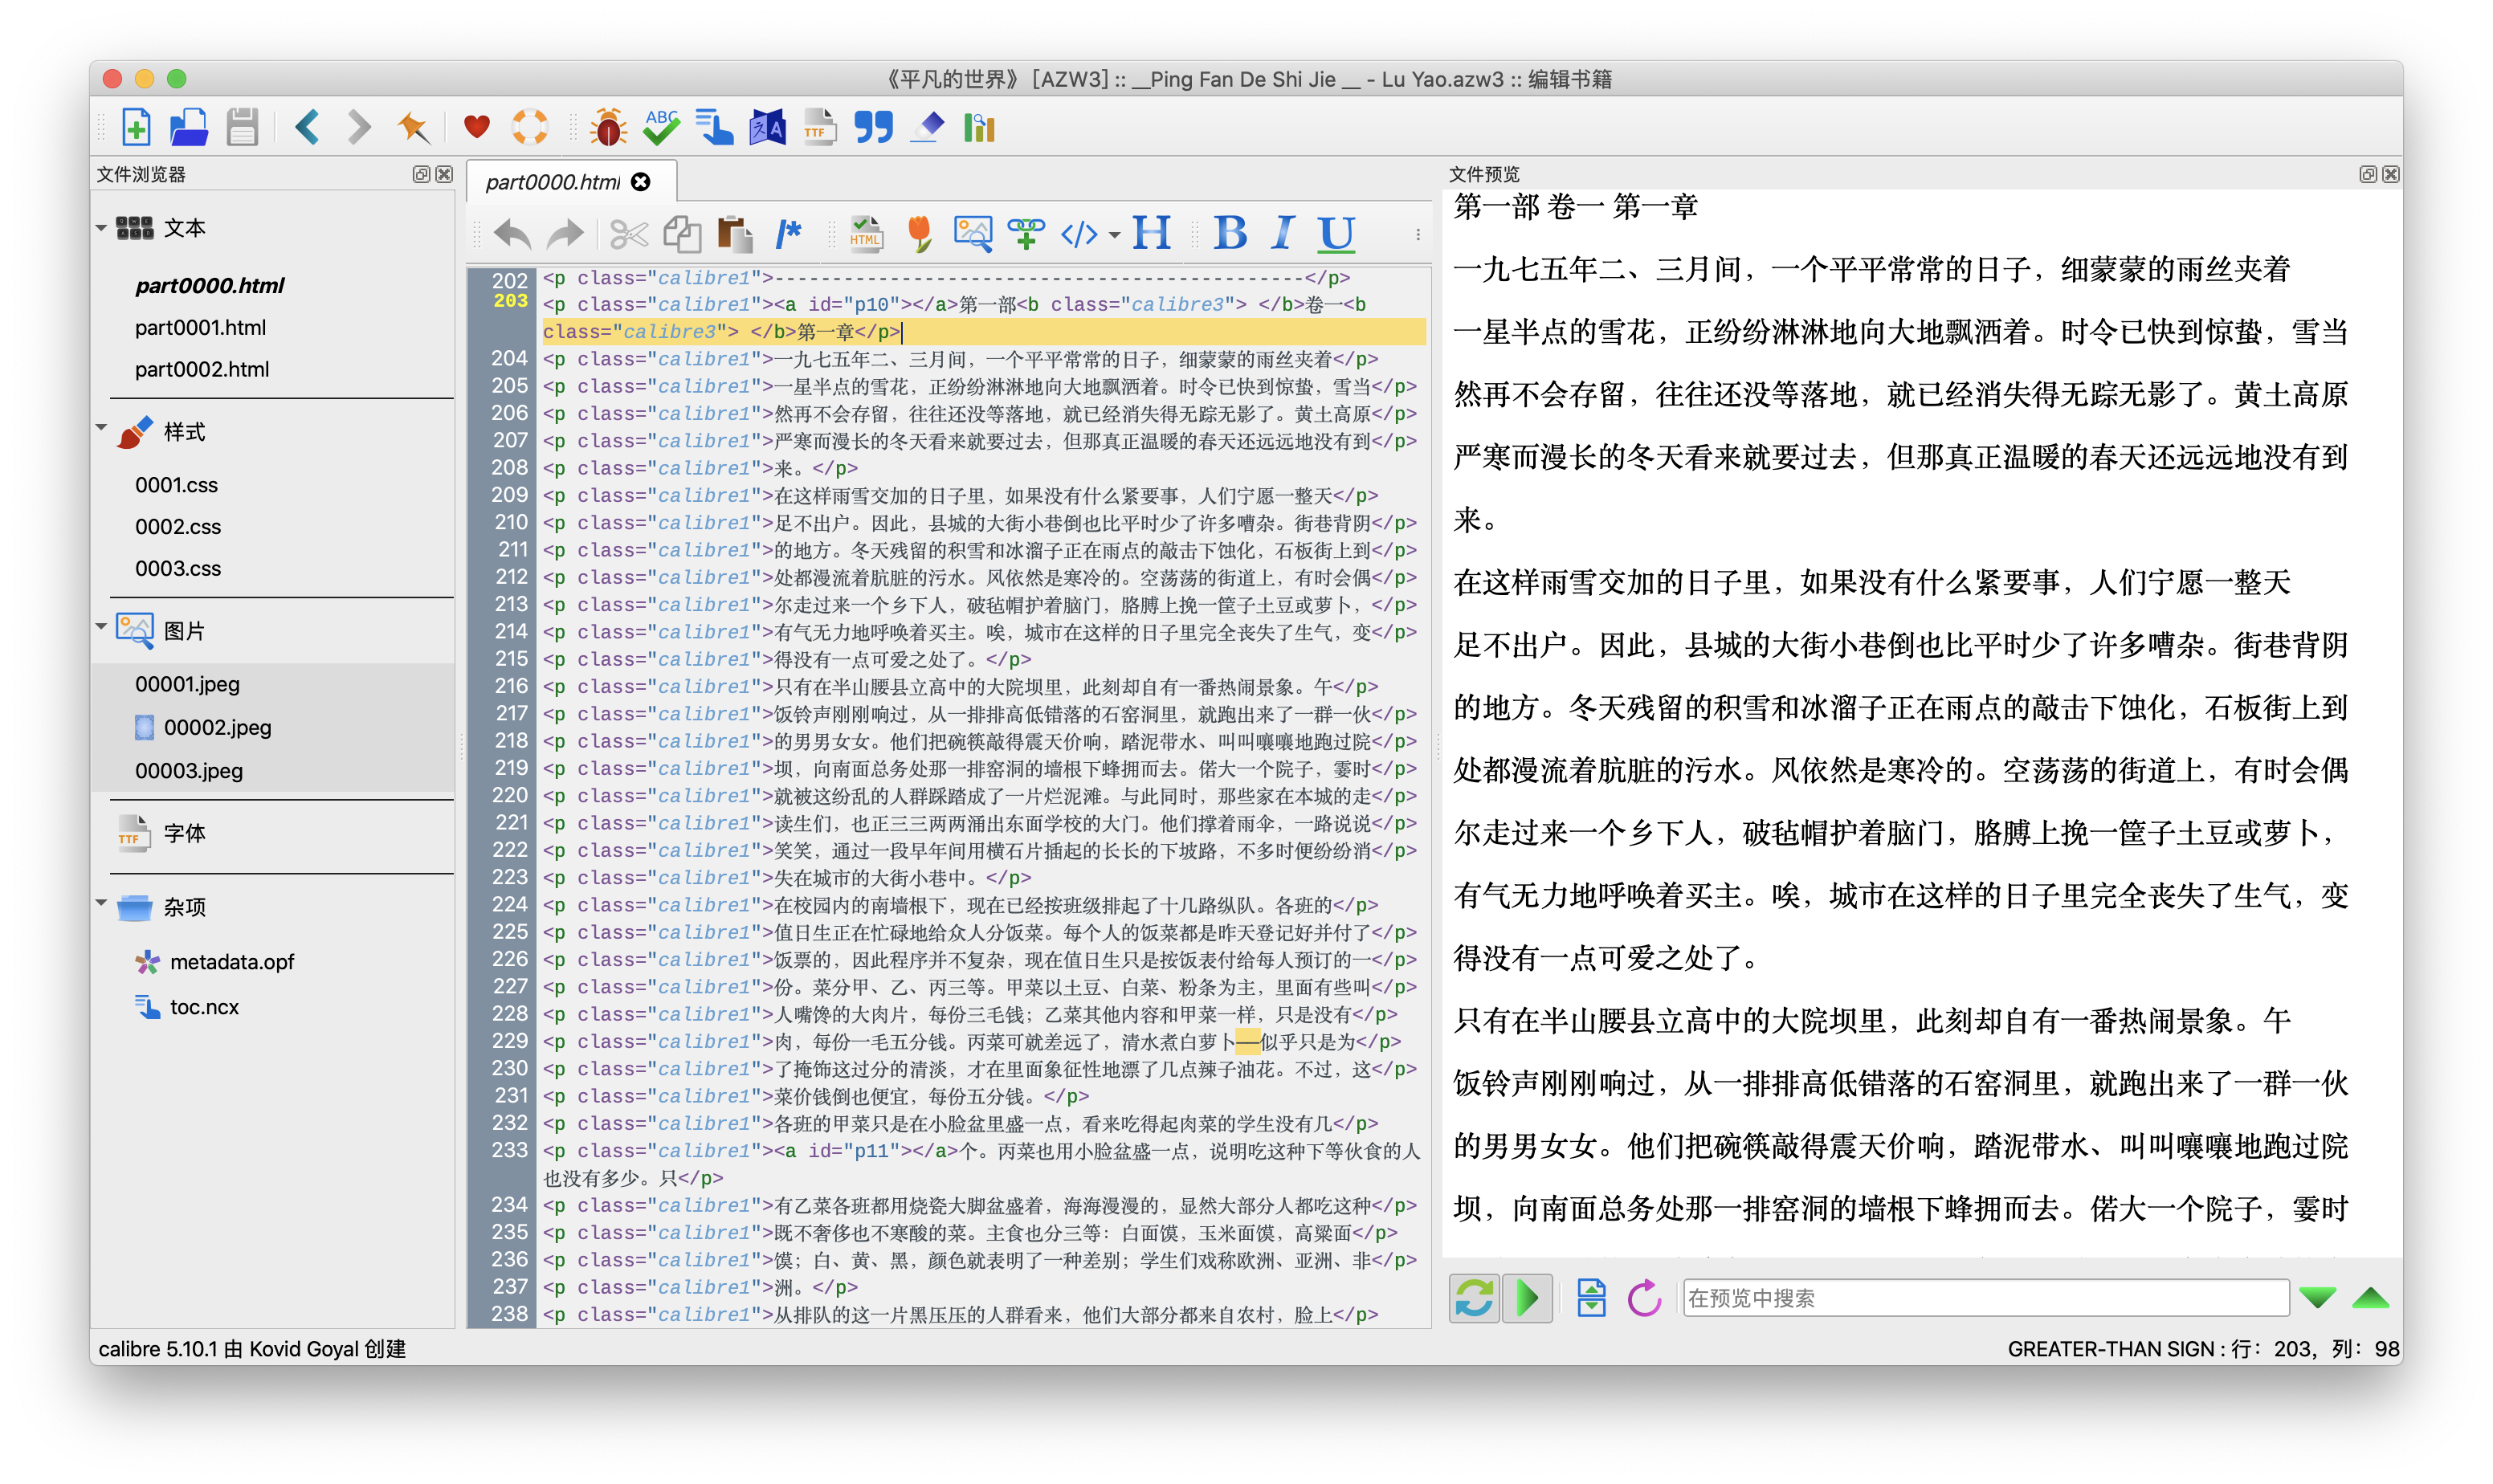Screen dimensions: 2493x1484
Task: Click the eraser cleanup icon
Action: pyautogui.click(x=927, y=127)
